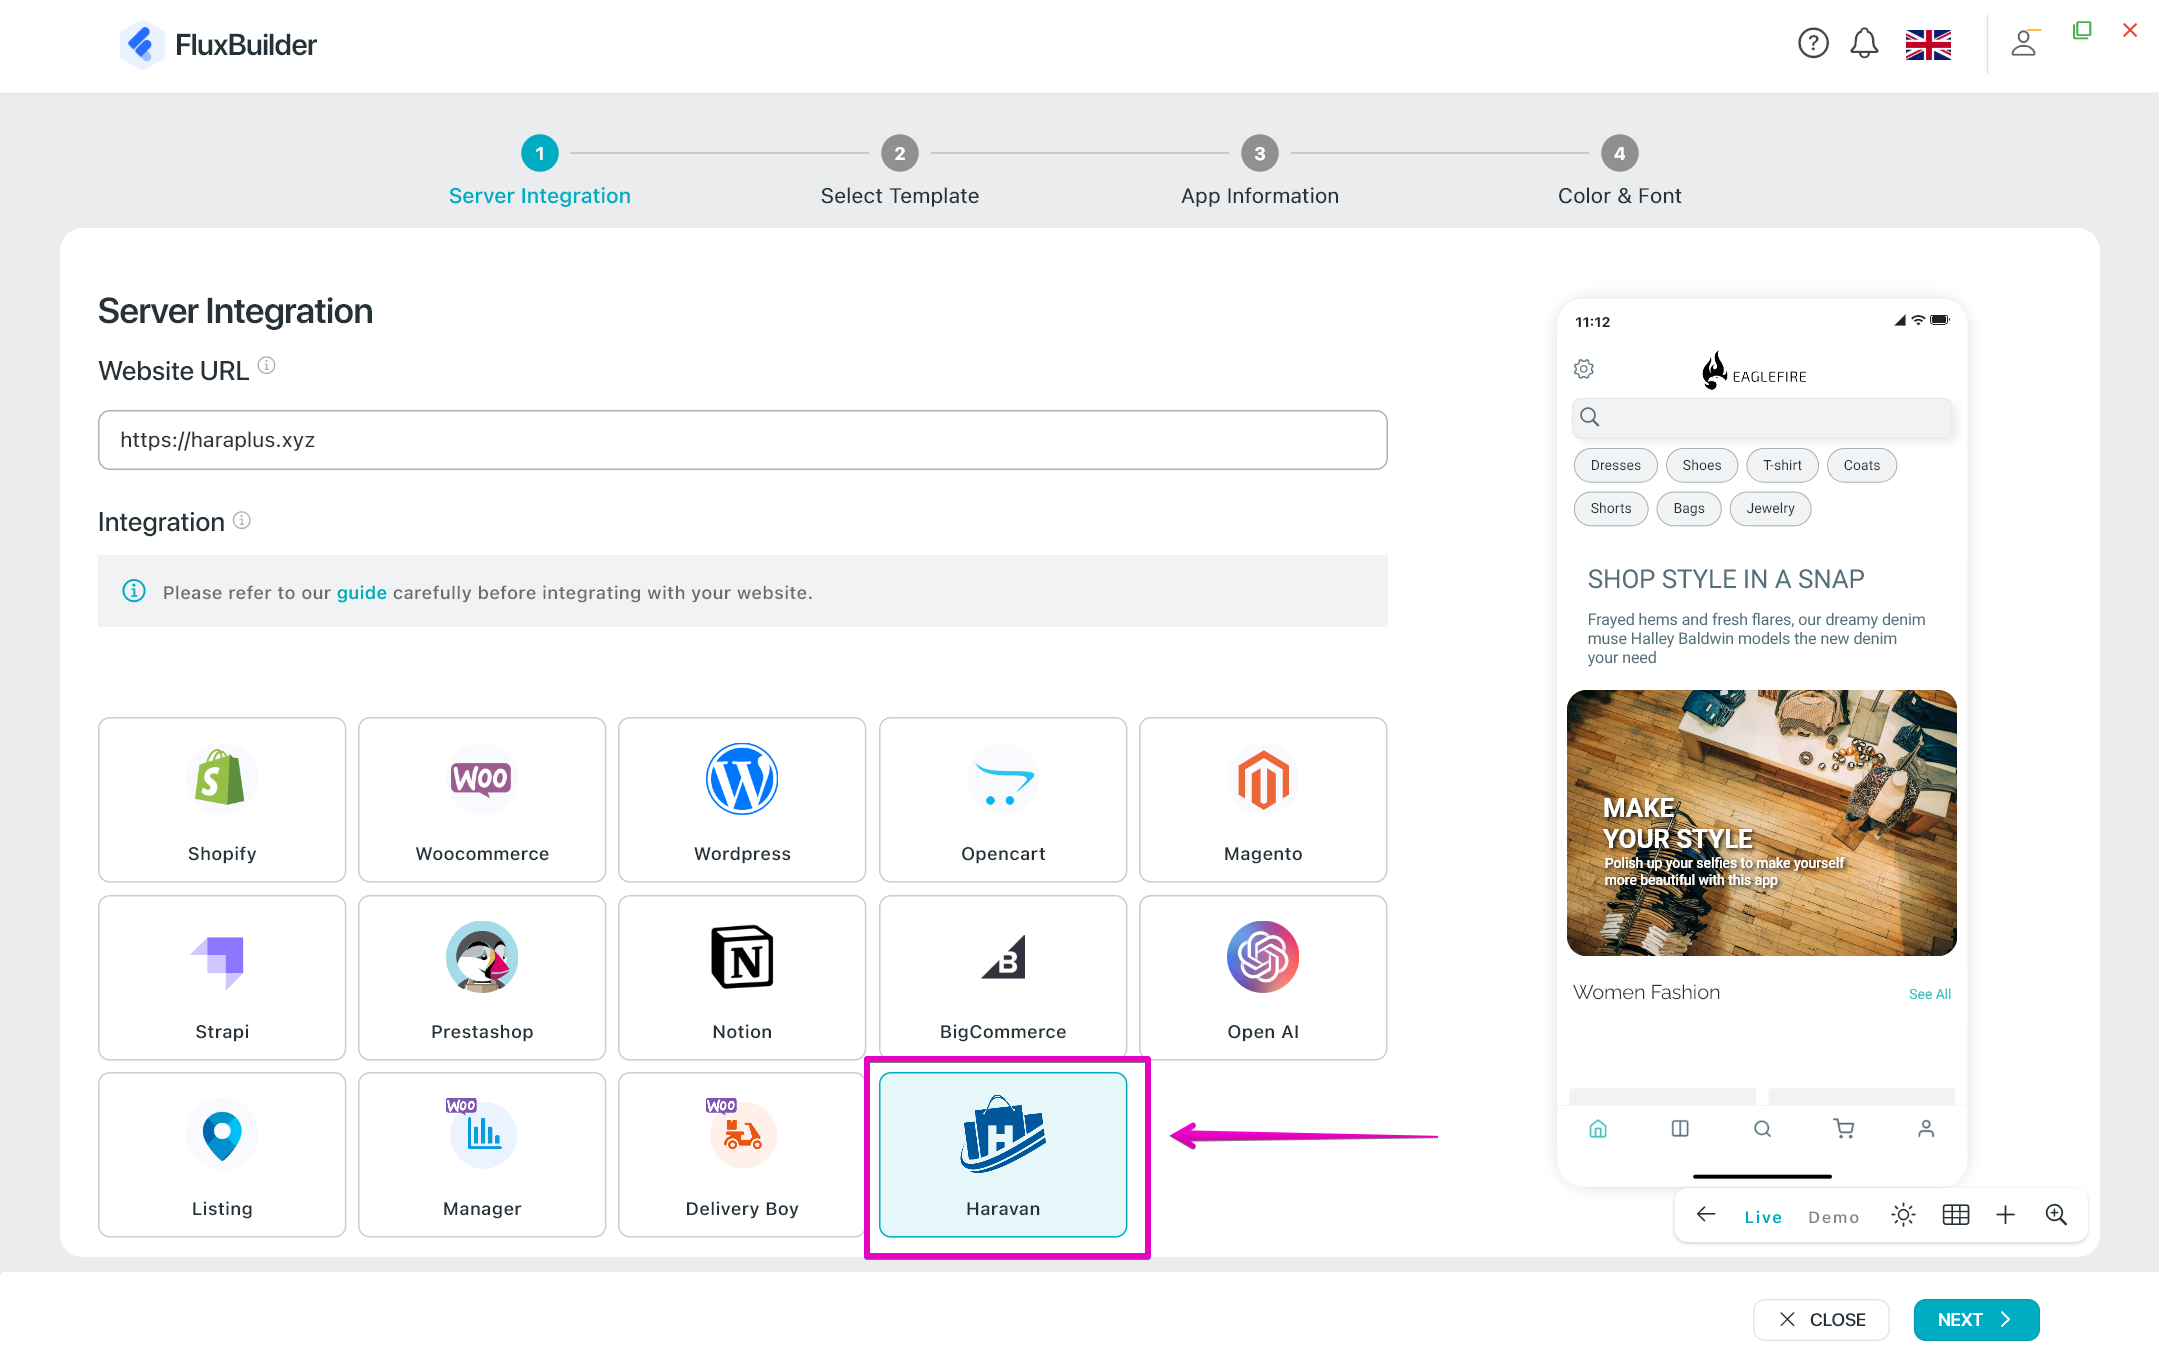
Task: Select the Magento integration card
Action: tap(1262, 799)
